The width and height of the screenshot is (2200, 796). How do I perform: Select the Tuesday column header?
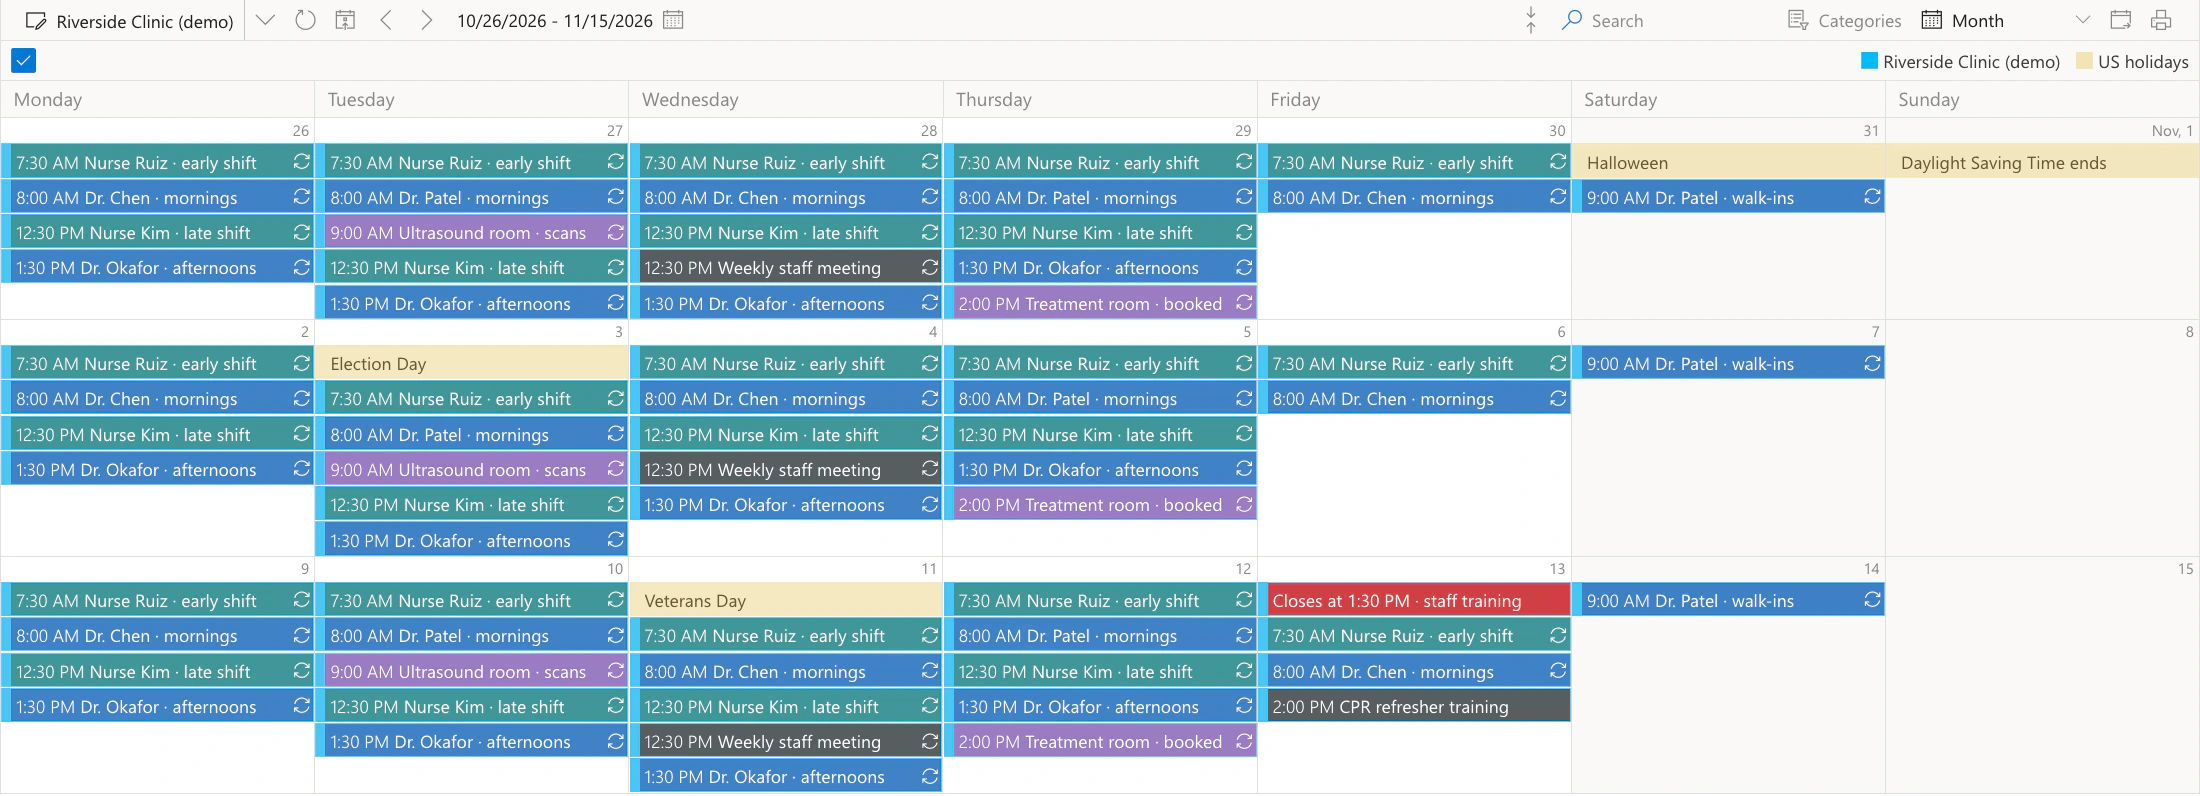[x=472, y=99]
